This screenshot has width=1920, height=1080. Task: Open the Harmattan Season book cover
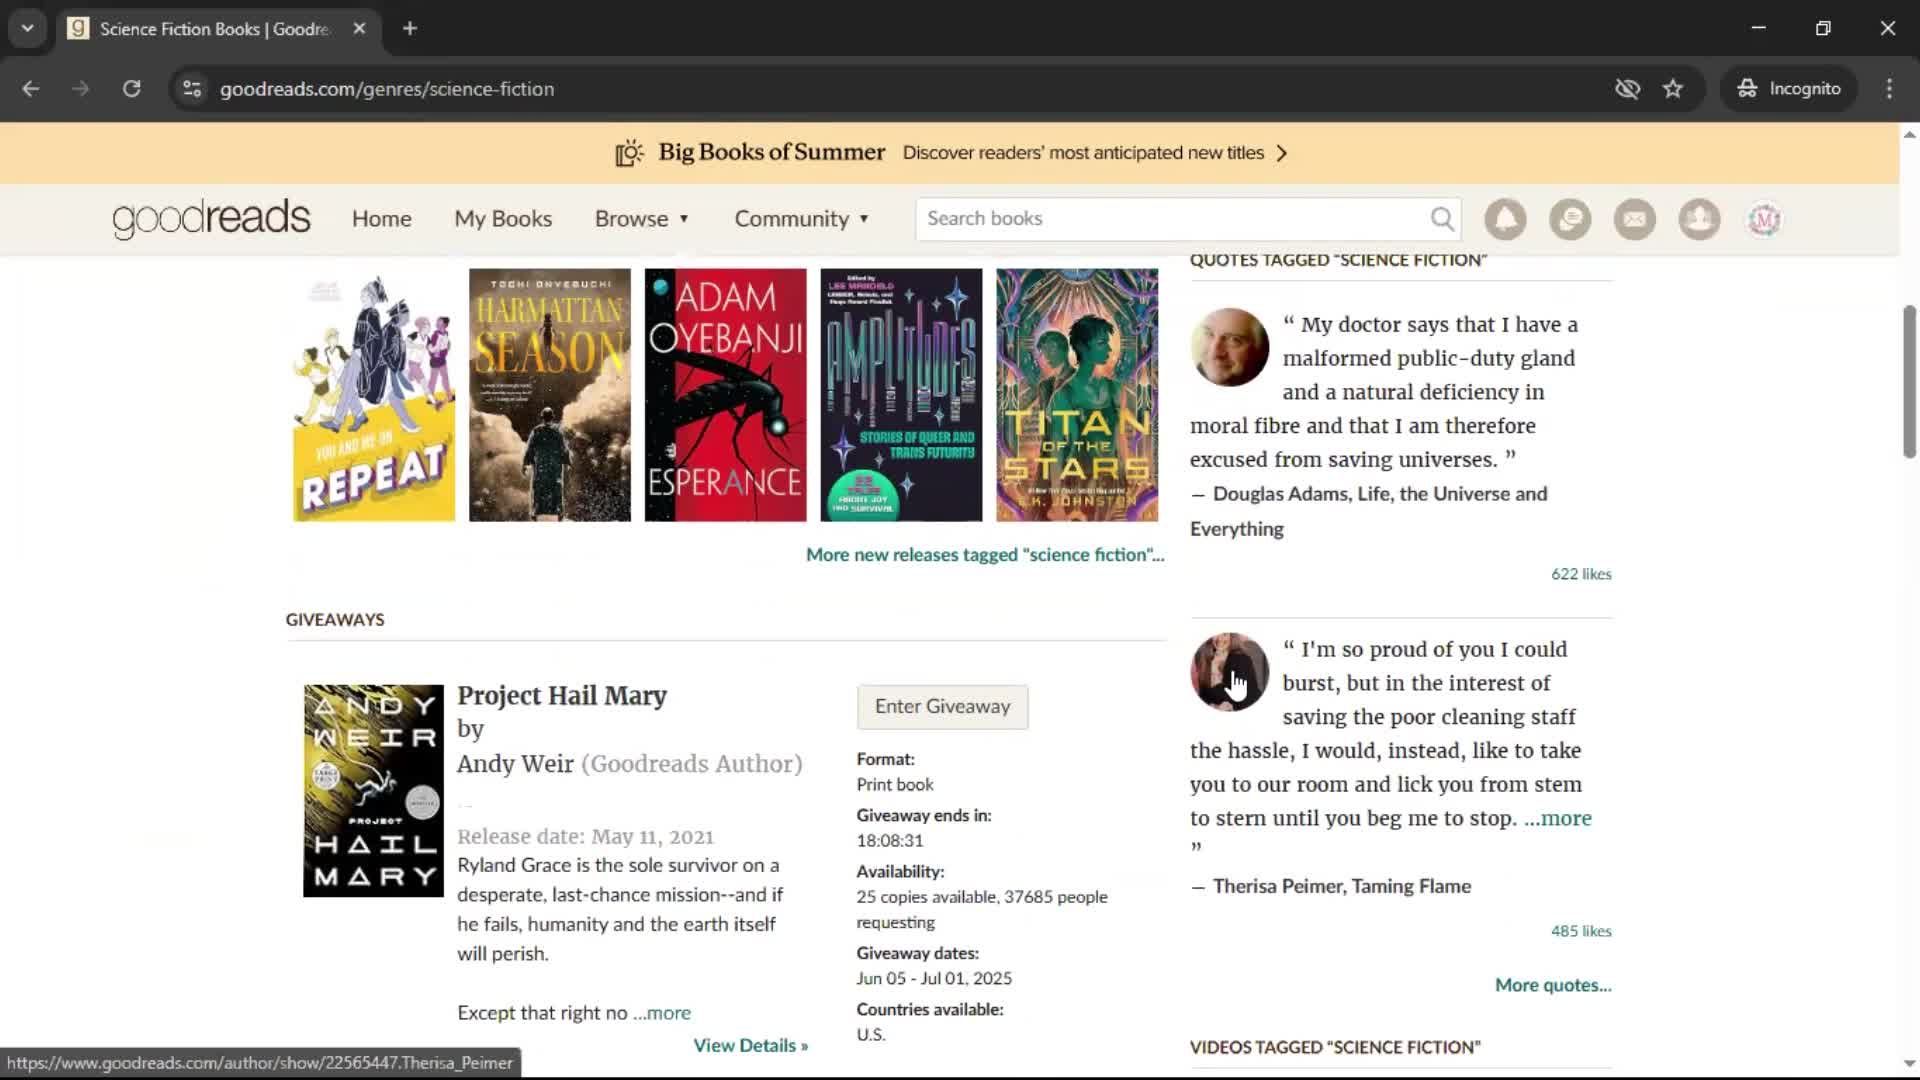pyautogui.click(x=550, y=395)
